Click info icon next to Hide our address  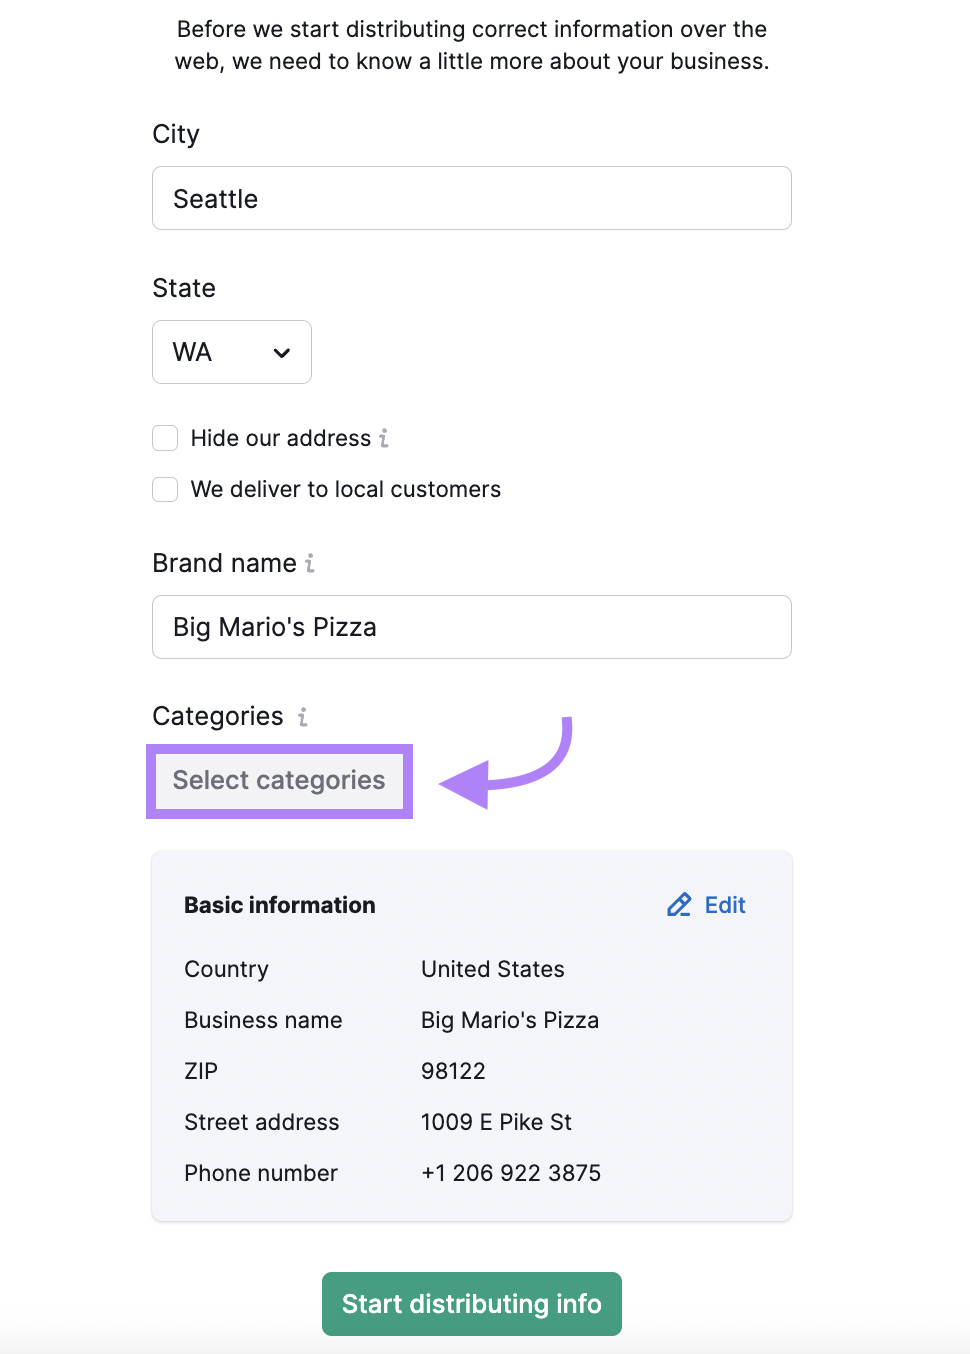384,438
